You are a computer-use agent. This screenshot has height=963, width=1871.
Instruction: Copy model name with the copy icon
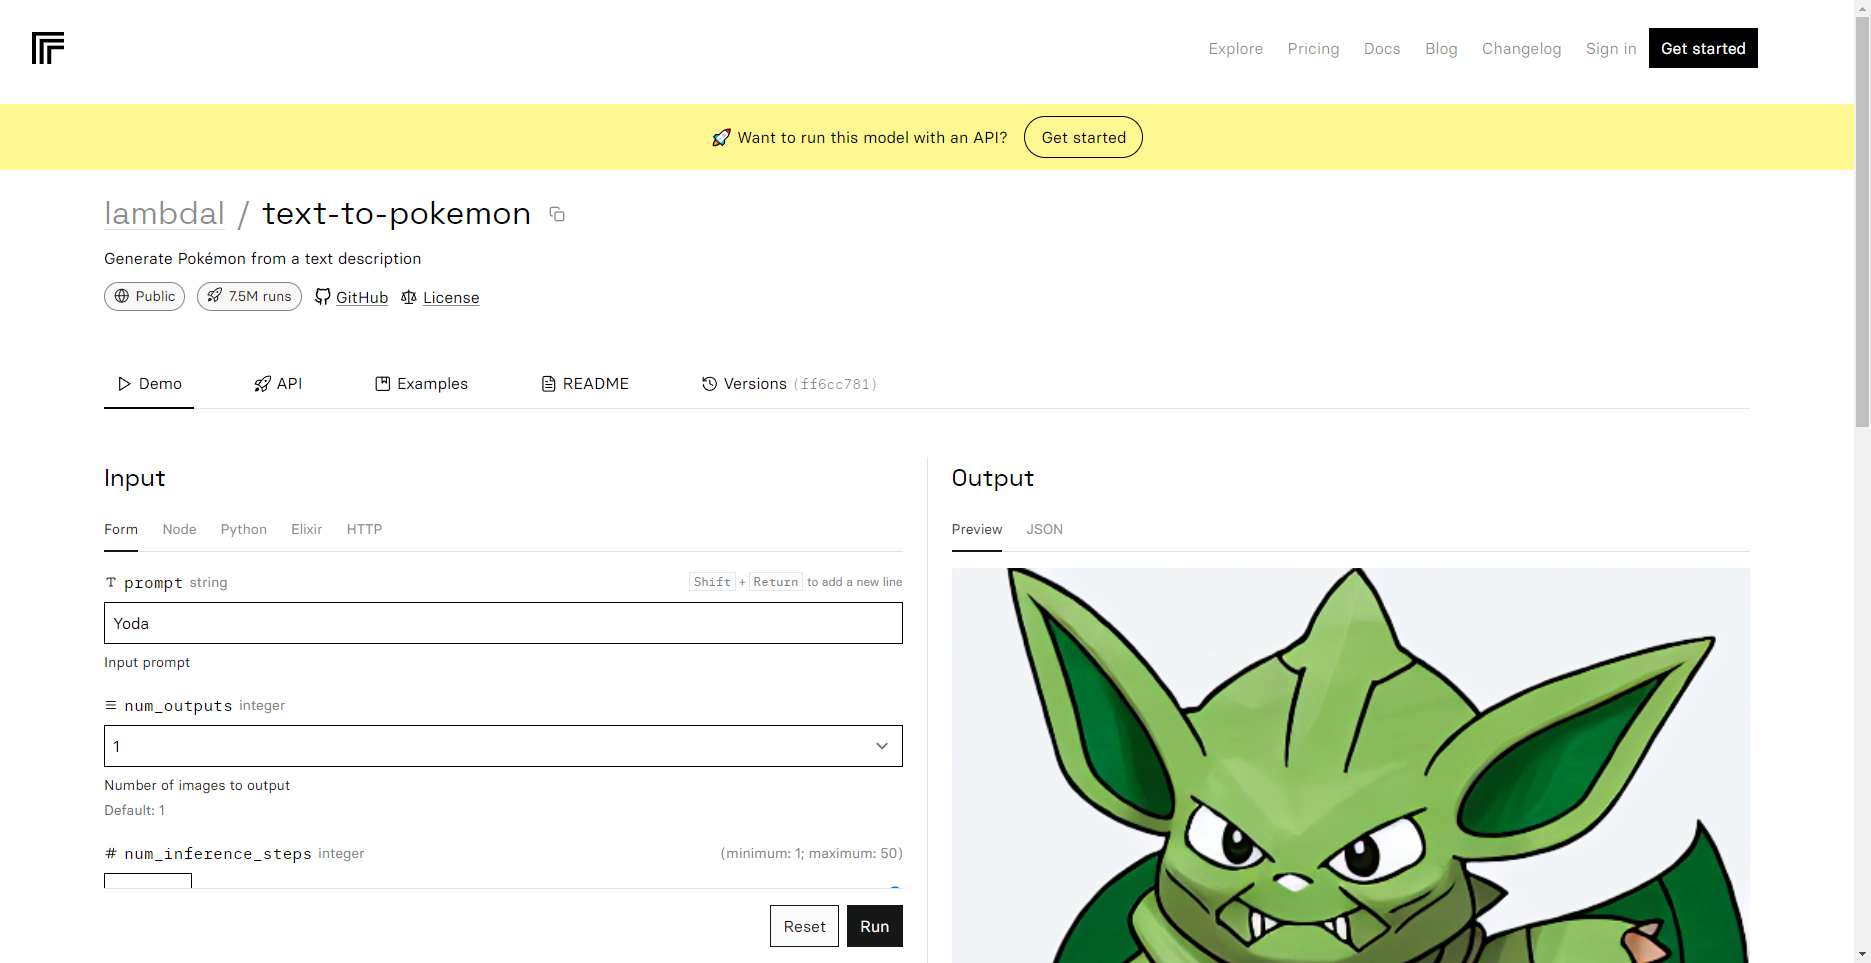click(557, 214)
